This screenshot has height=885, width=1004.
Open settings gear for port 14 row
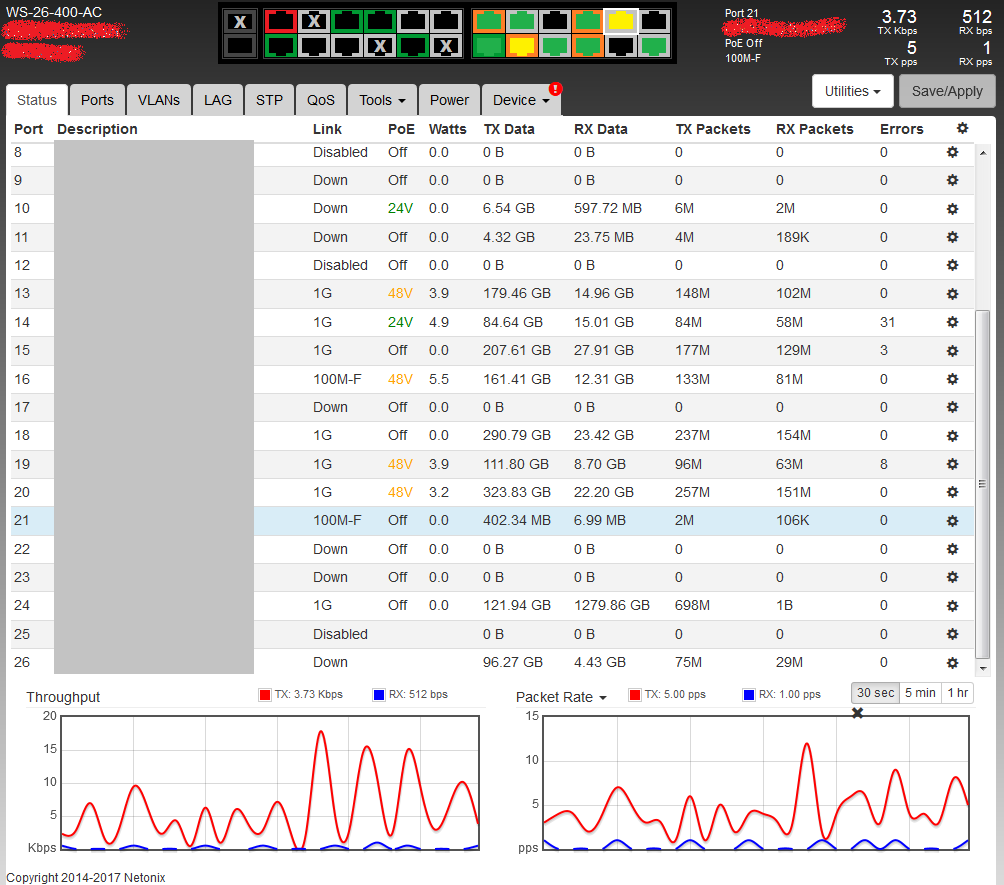(x=952, y=322)
